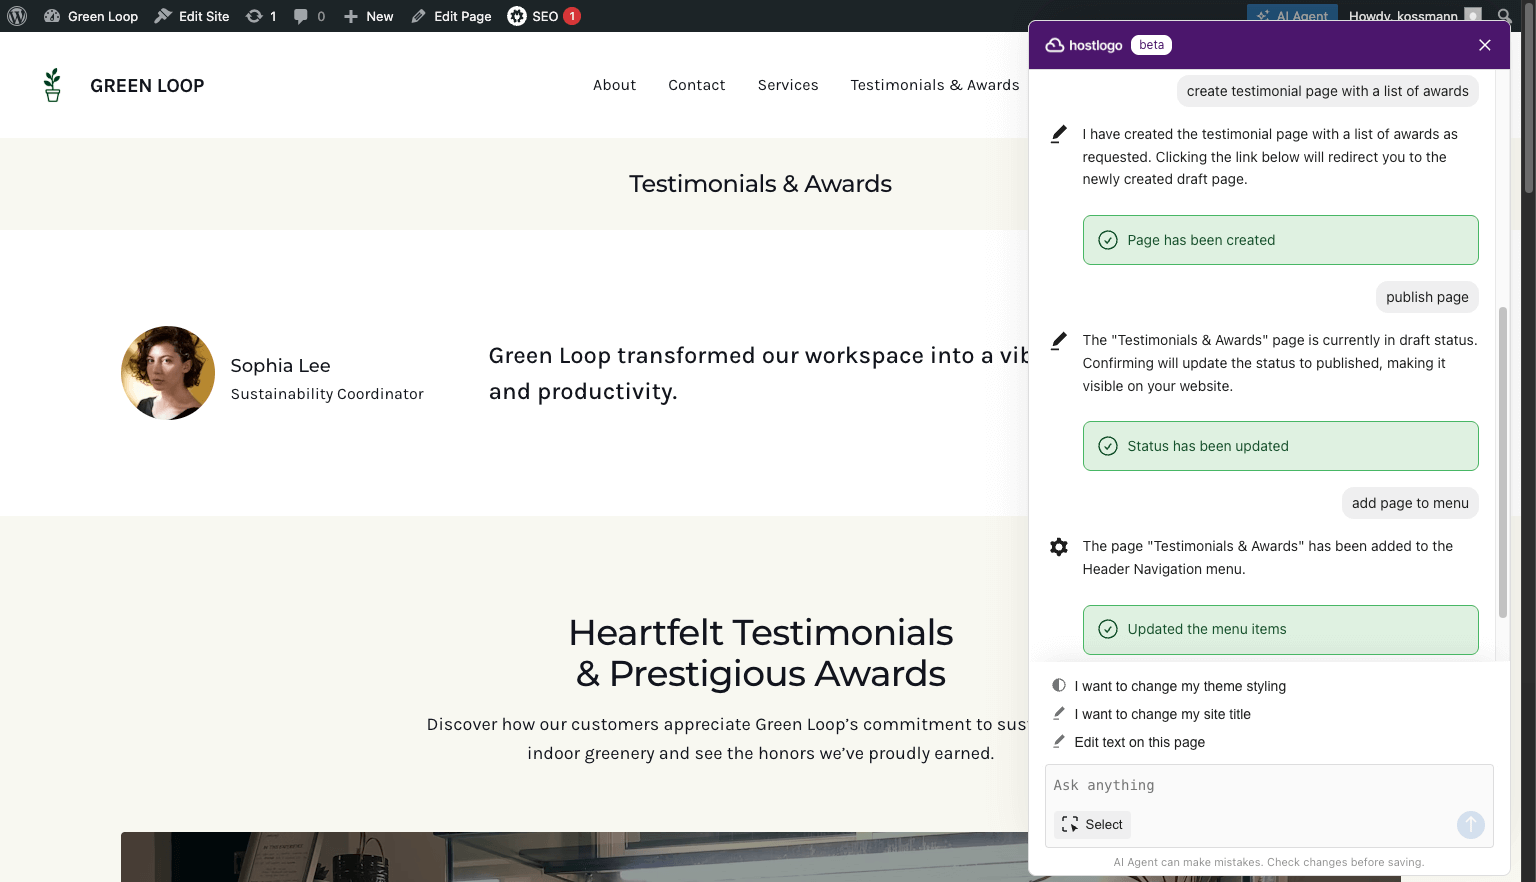Viewport: 1536px width, 882px height.
Task: Open the SEO gear icon
Action: coord(517,16)
